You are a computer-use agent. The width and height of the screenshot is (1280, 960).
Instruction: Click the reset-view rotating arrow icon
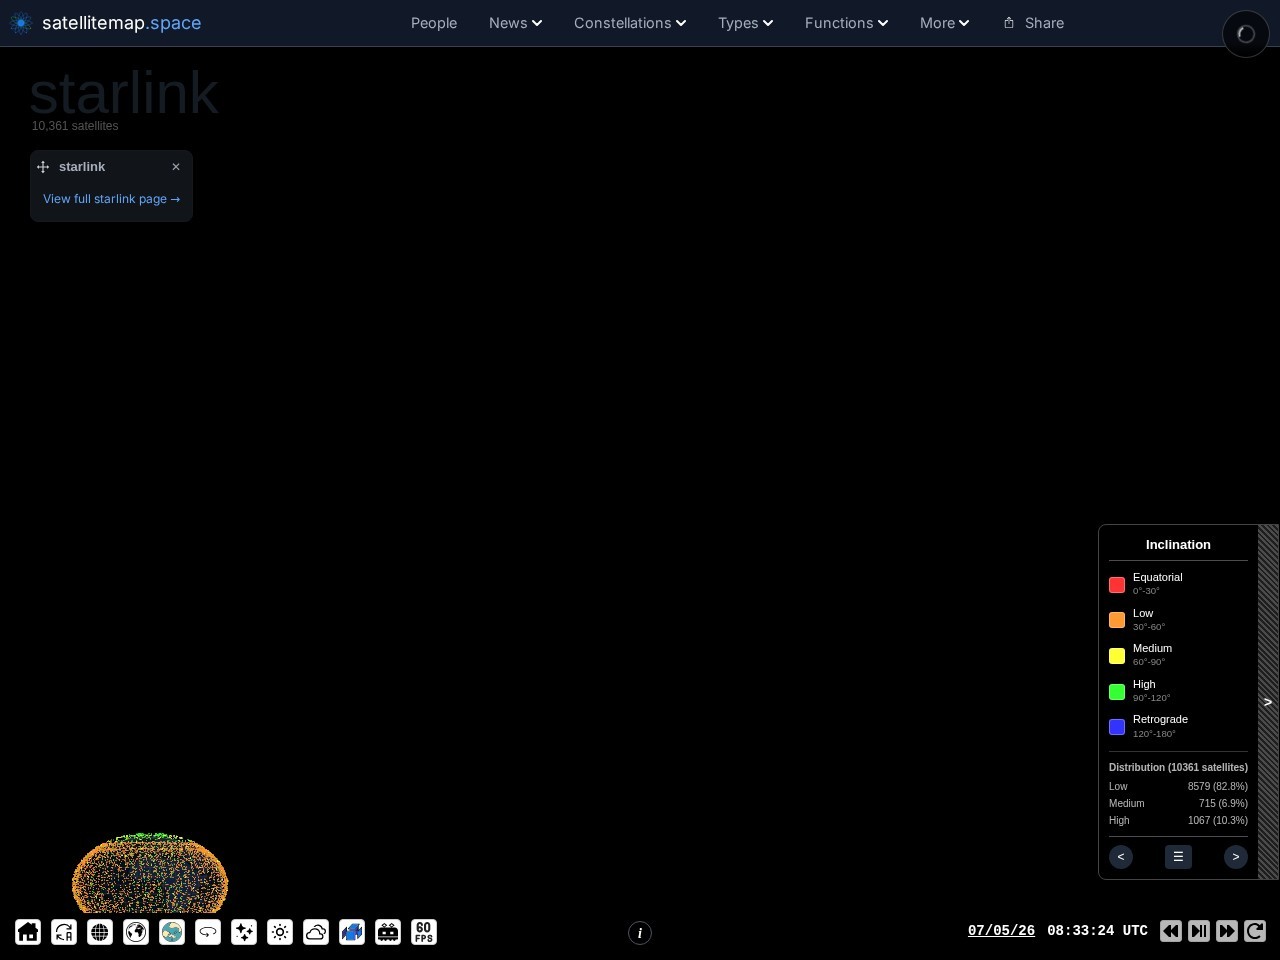tap(64, 932)
